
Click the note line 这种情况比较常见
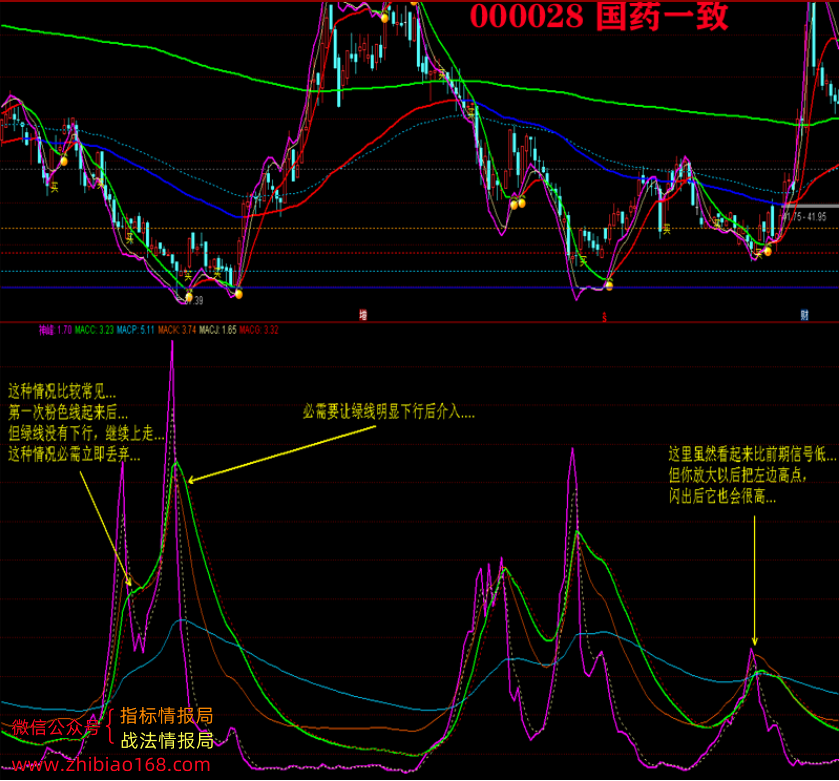(62, 392)
